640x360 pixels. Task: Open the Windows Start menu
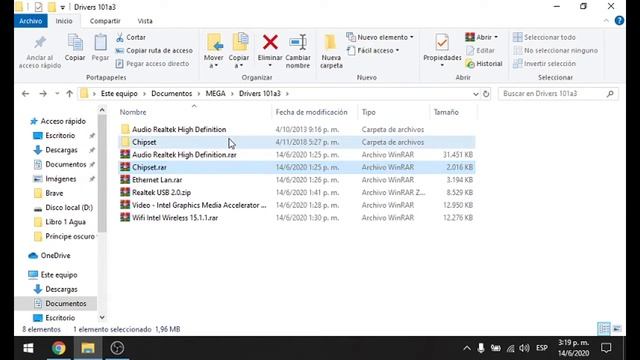pyautogui.click(x=28, y=348)
